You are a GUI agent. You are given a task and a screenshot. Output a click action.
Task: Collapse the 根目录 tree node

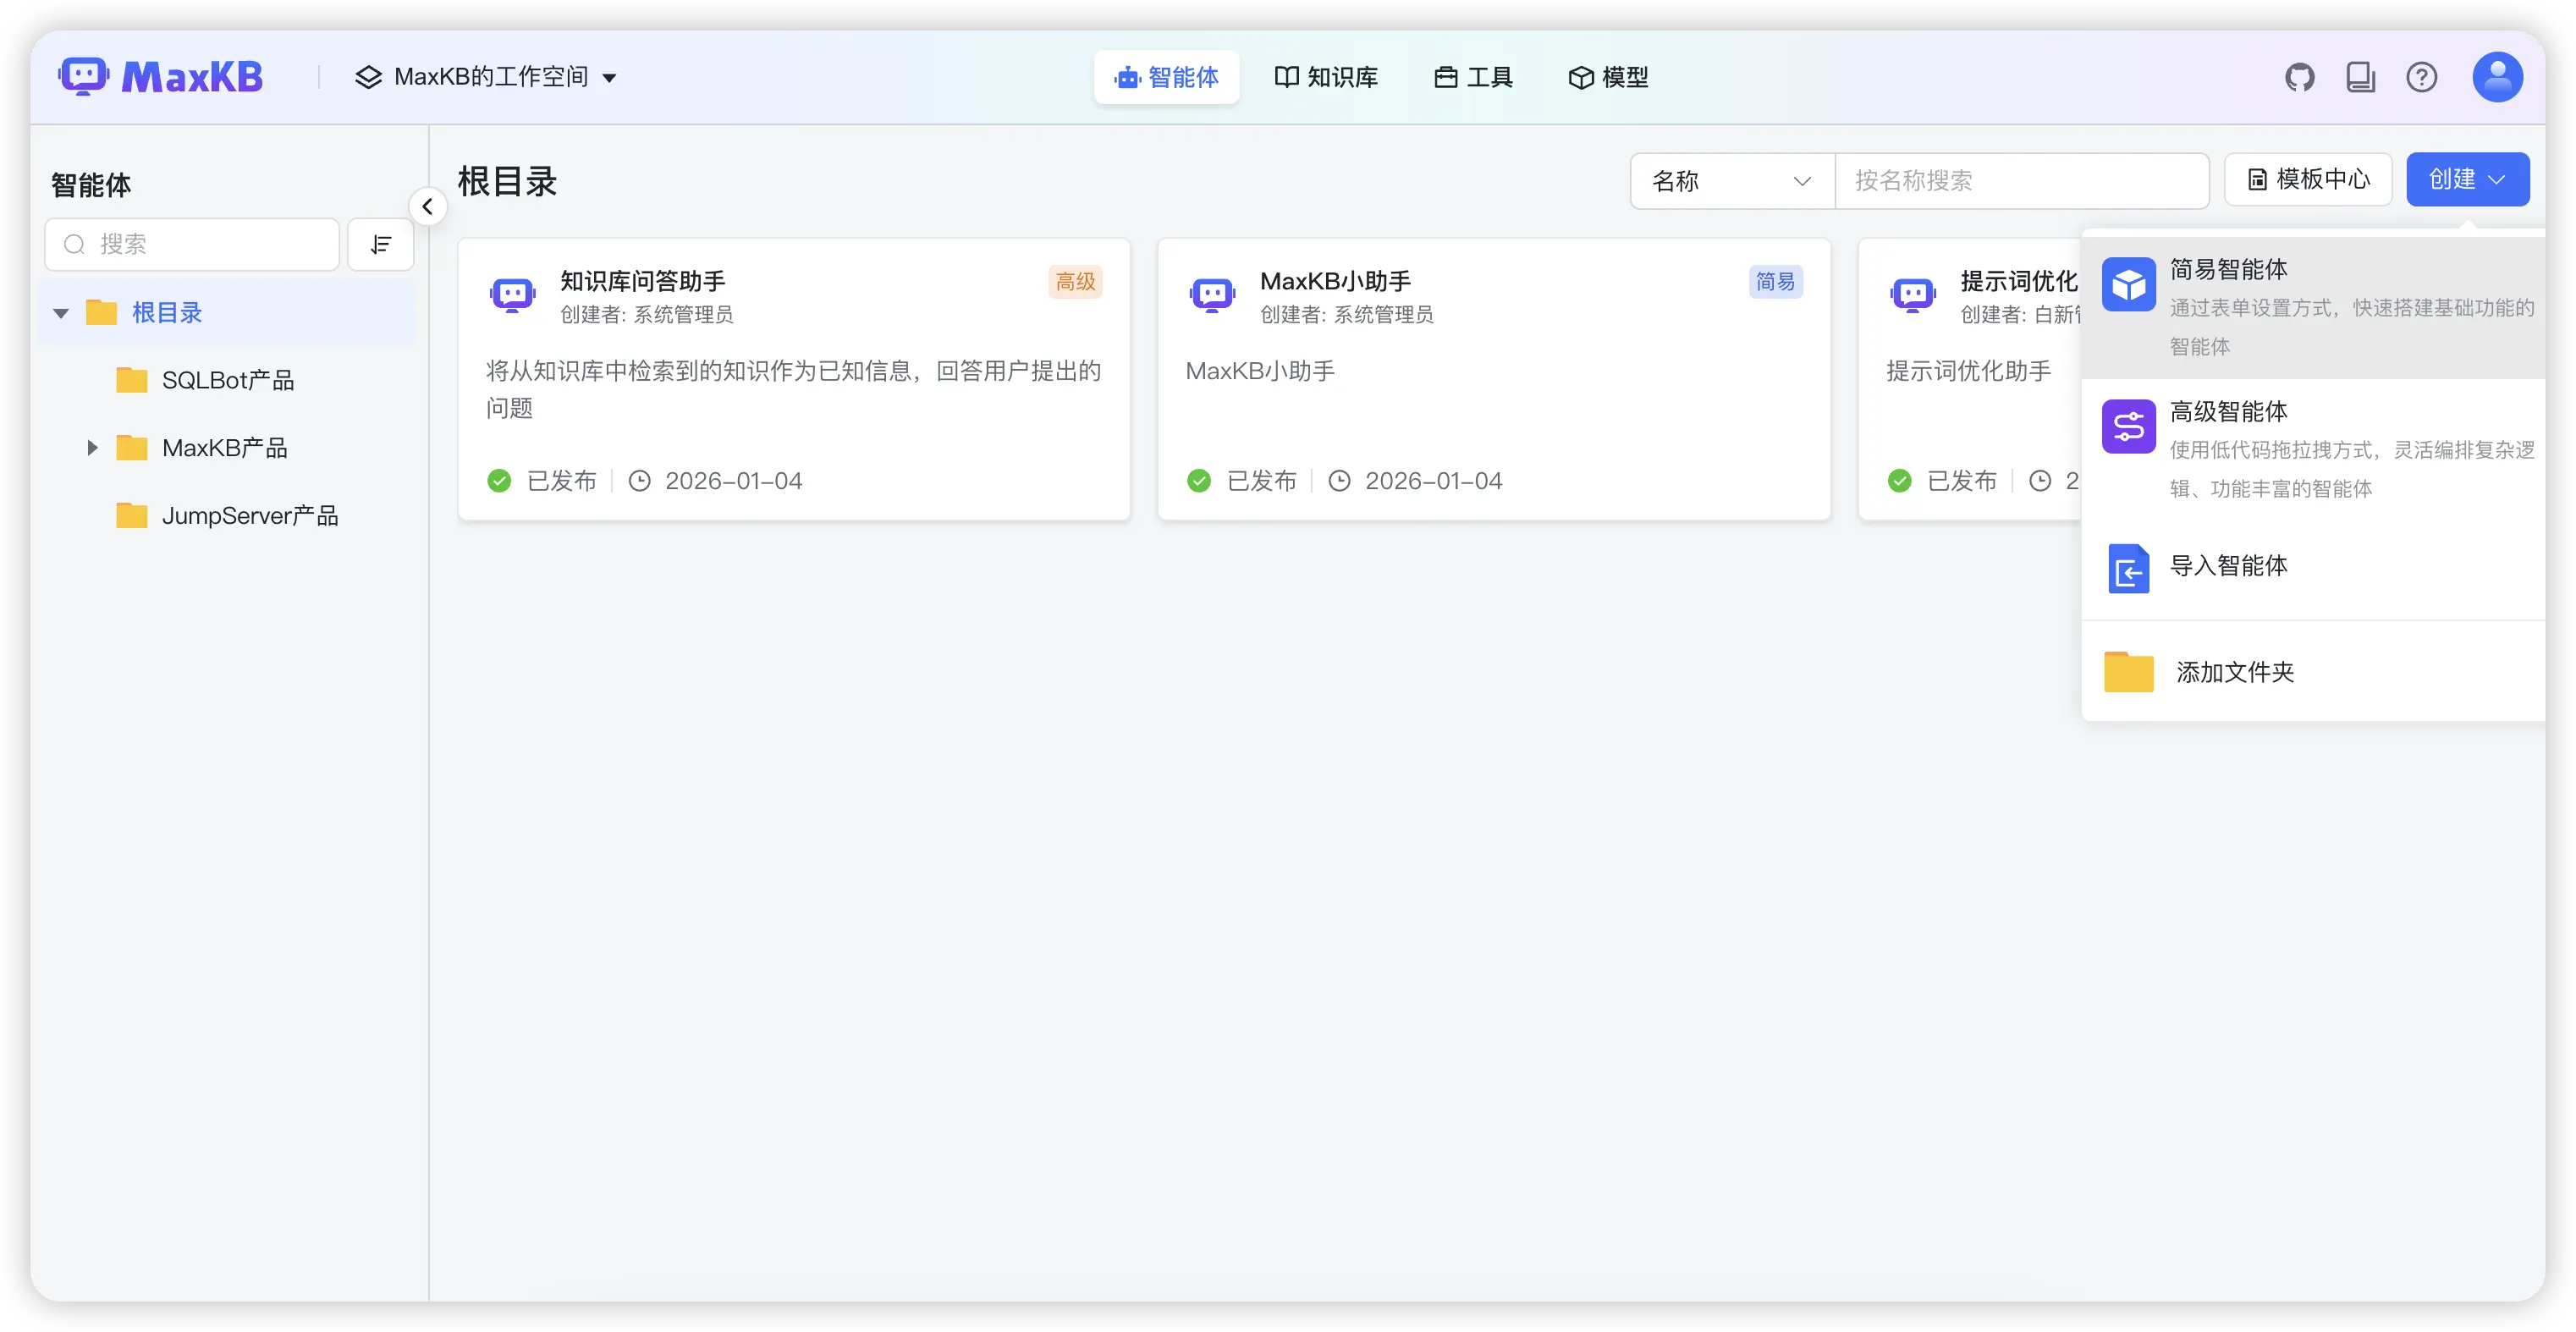click(61, 312)
